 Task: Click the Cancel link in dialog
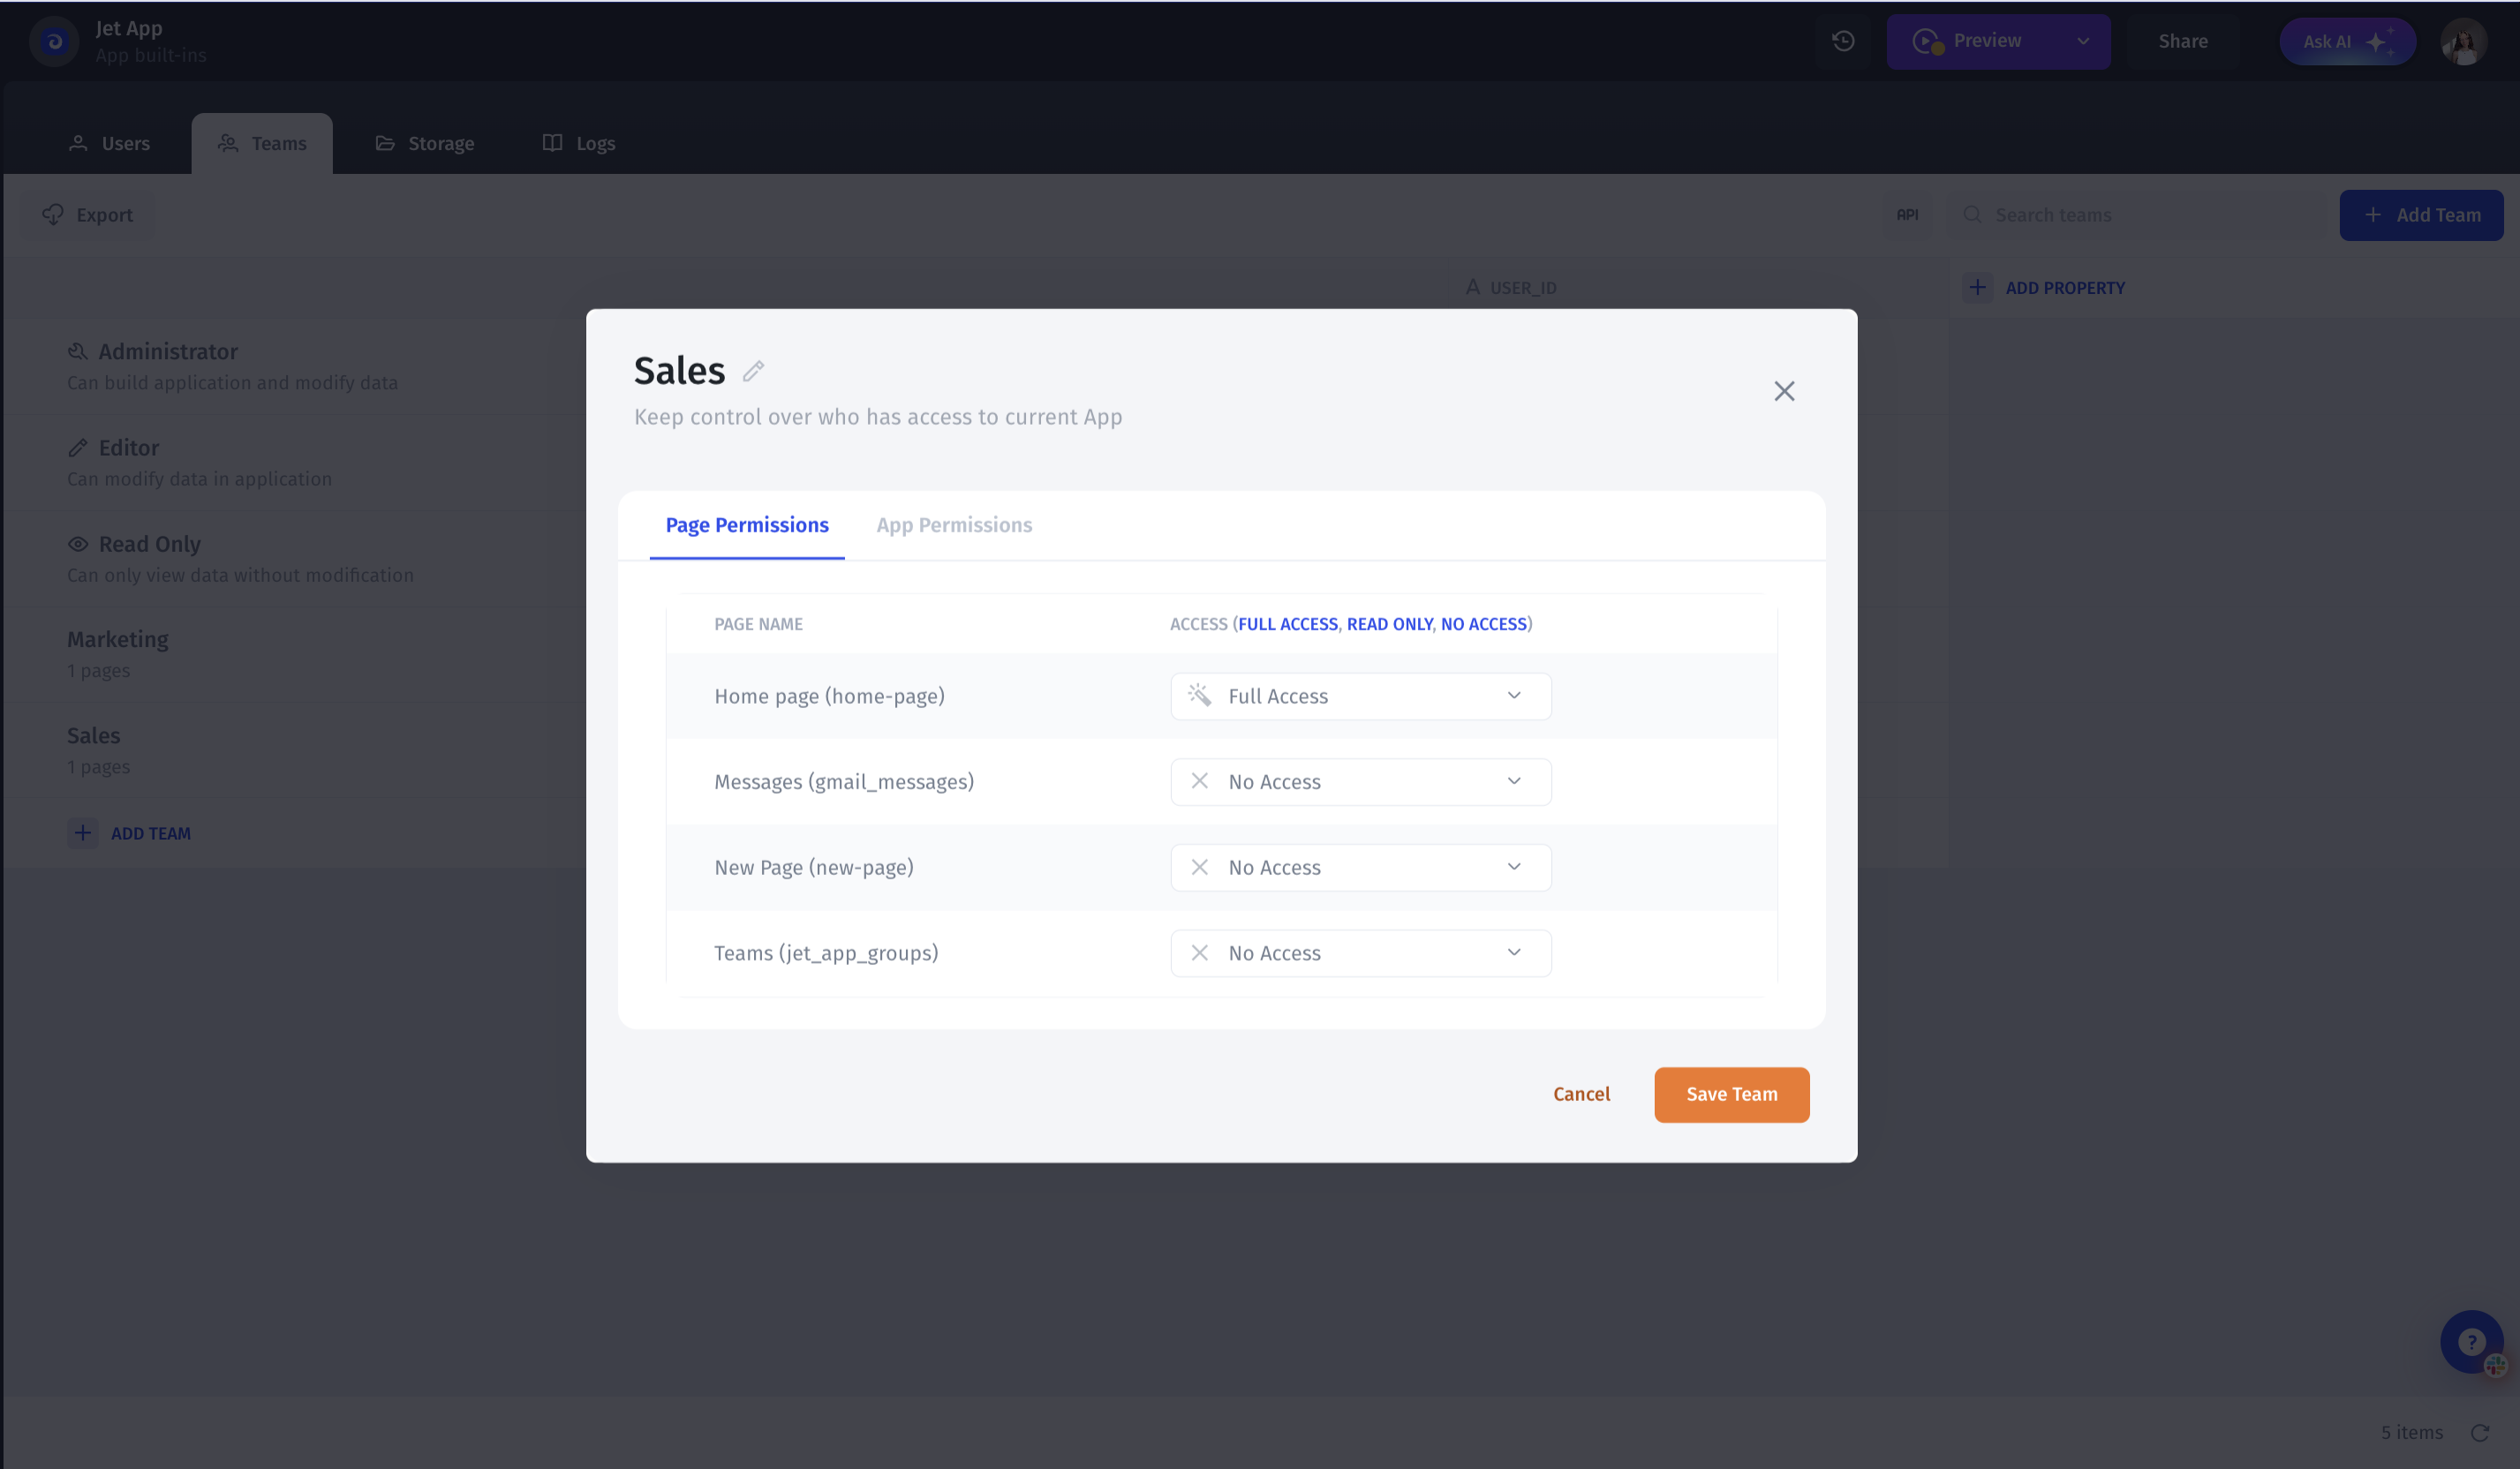coord(1581,1094)
